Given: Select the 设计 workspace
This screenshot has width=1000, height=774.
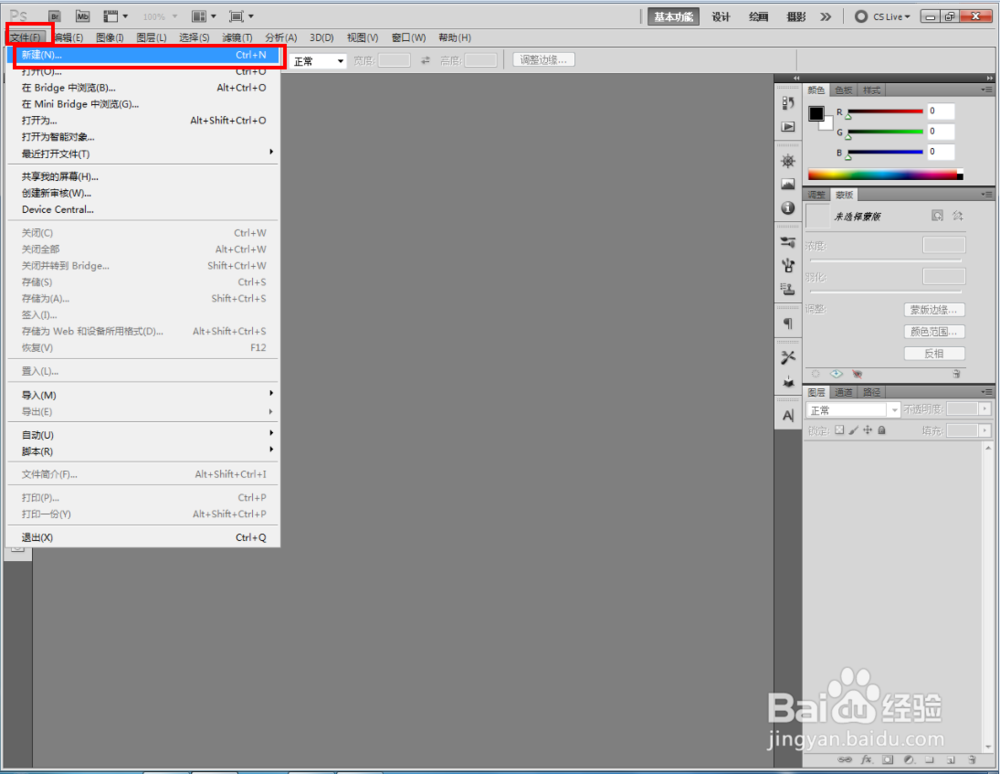Looking at the screenshot, I should coord(721,17).
